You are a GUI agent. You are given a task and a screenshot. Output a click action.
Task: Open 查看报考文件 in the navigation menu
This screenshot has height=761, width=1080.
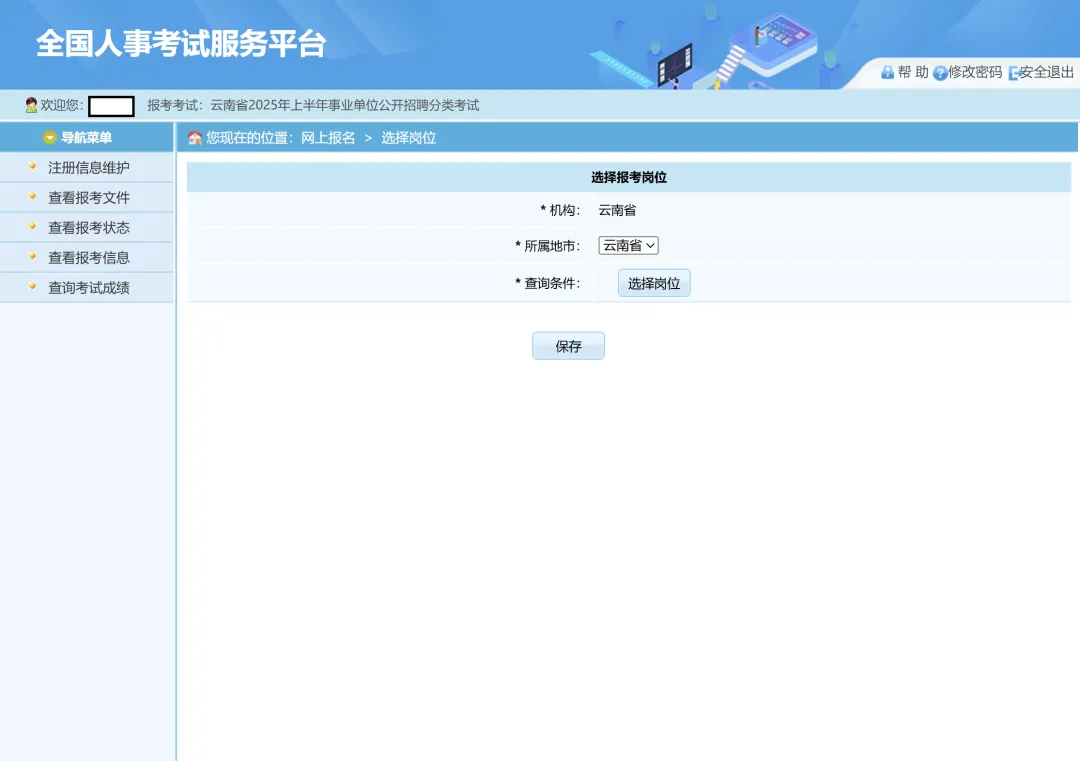(89, 198)
